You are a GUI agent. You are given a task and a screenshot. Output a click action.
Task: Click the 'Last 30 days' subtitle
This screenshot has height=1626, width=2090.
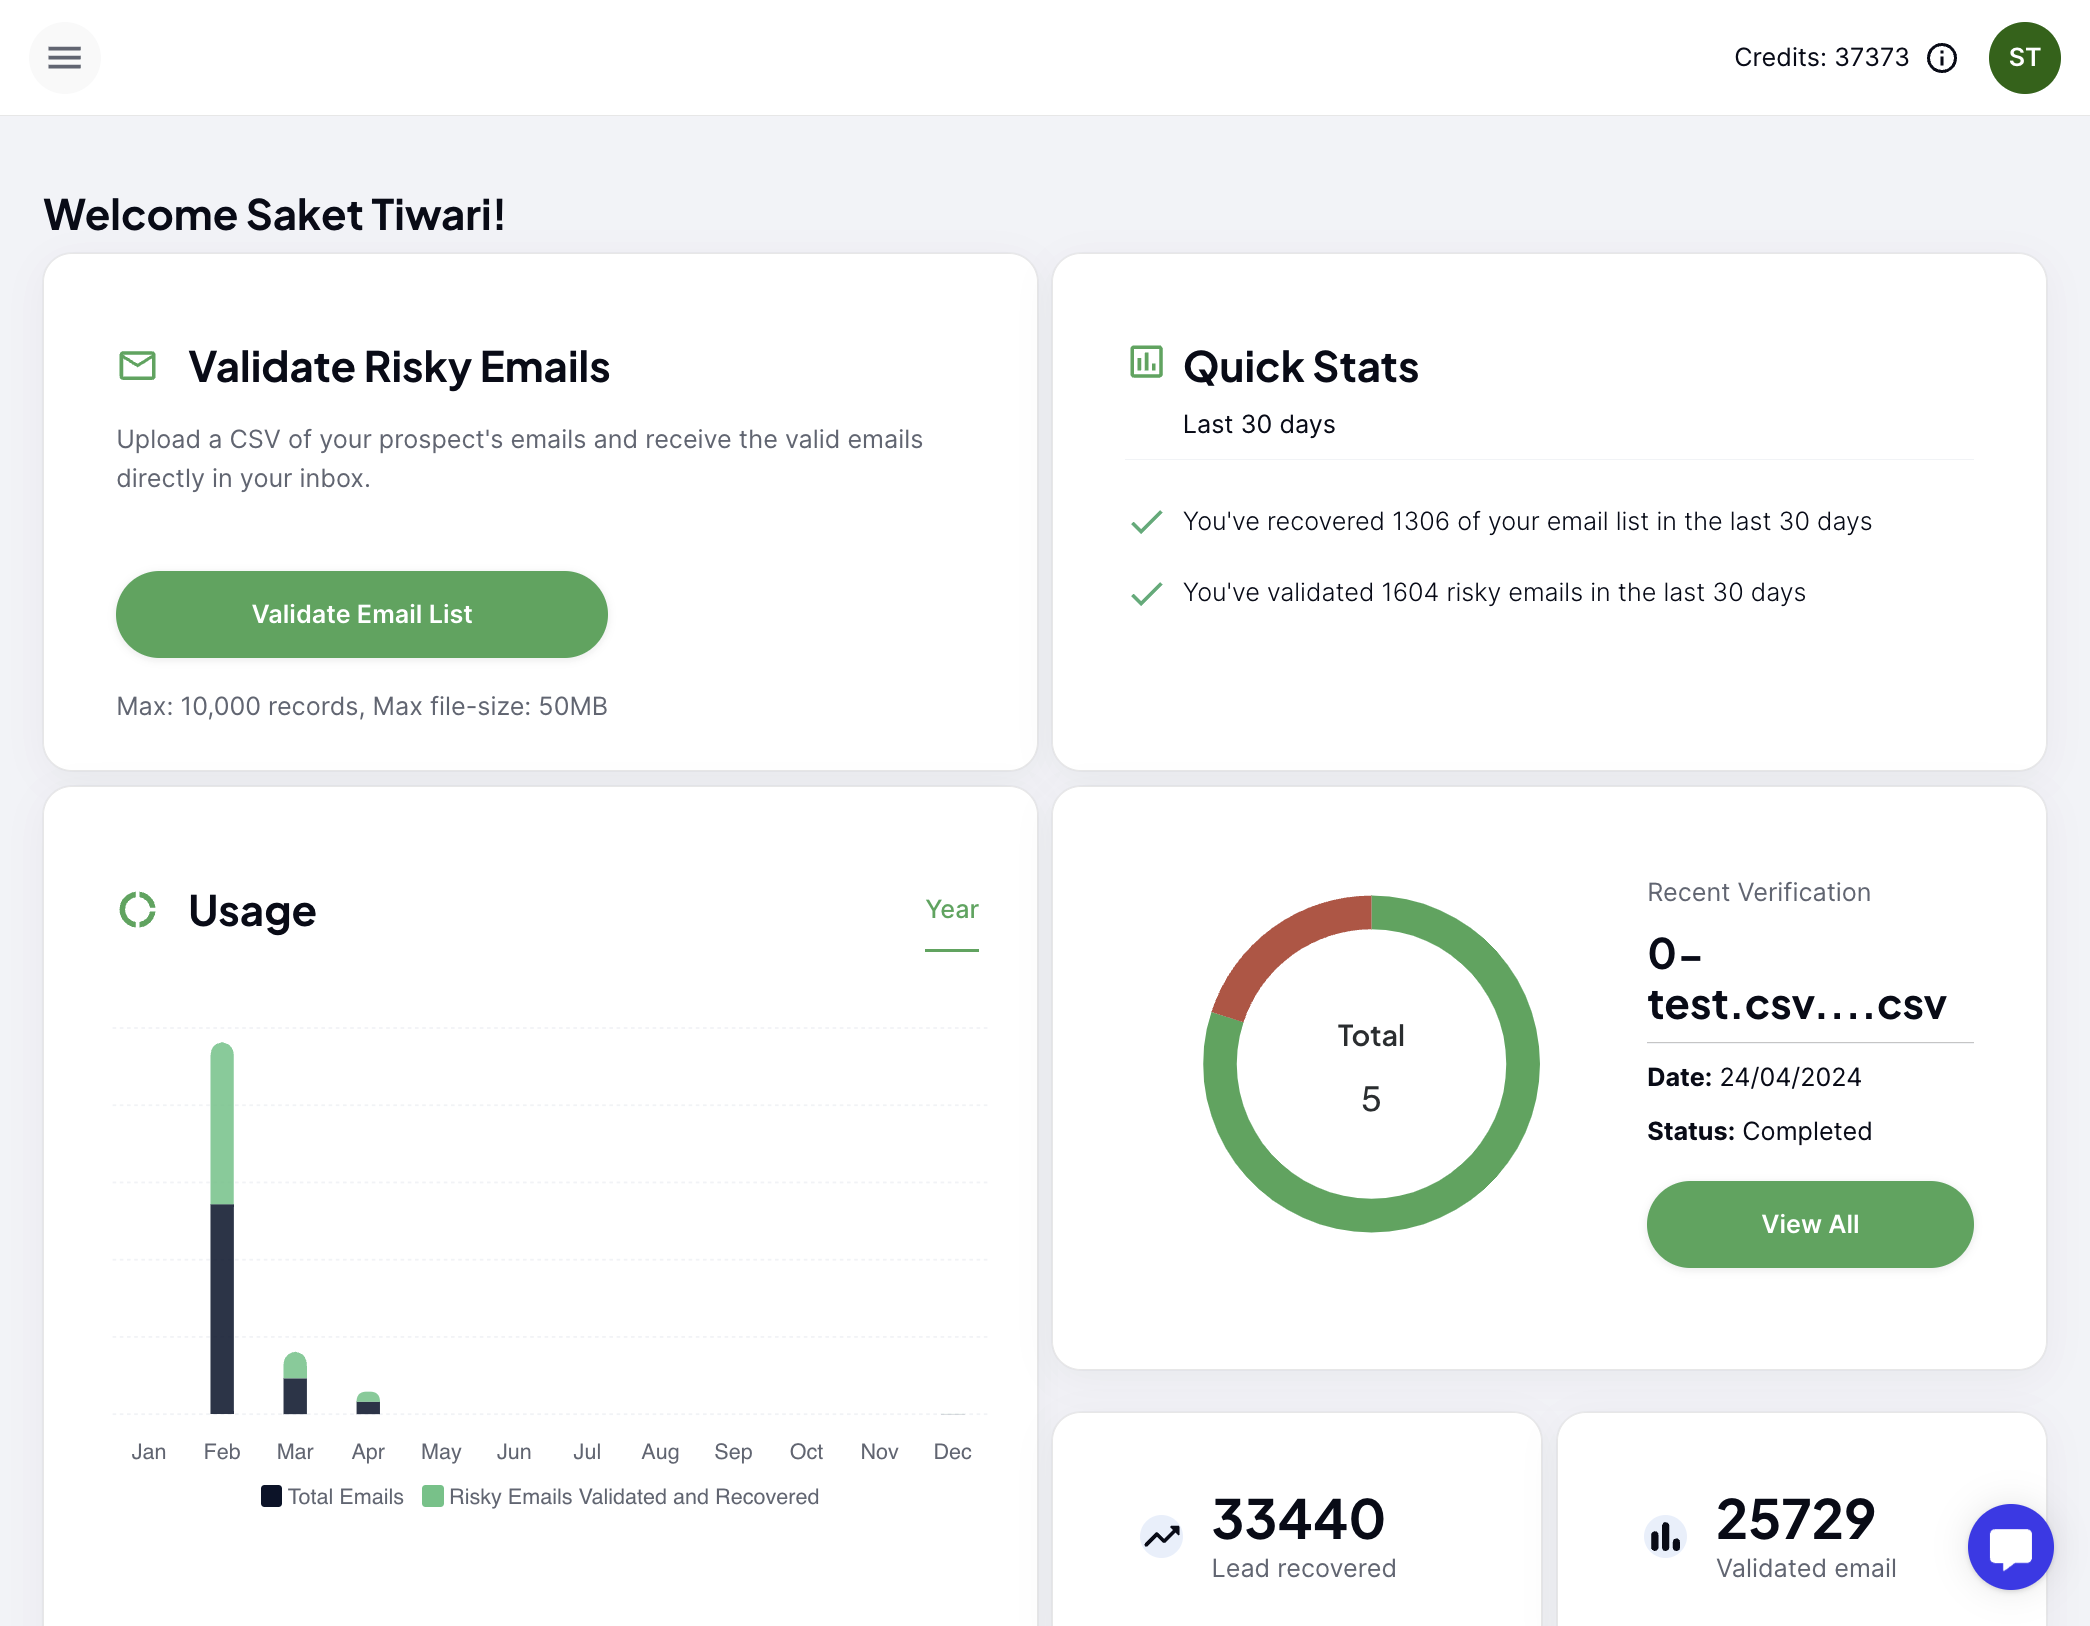tap(1259, 424)
